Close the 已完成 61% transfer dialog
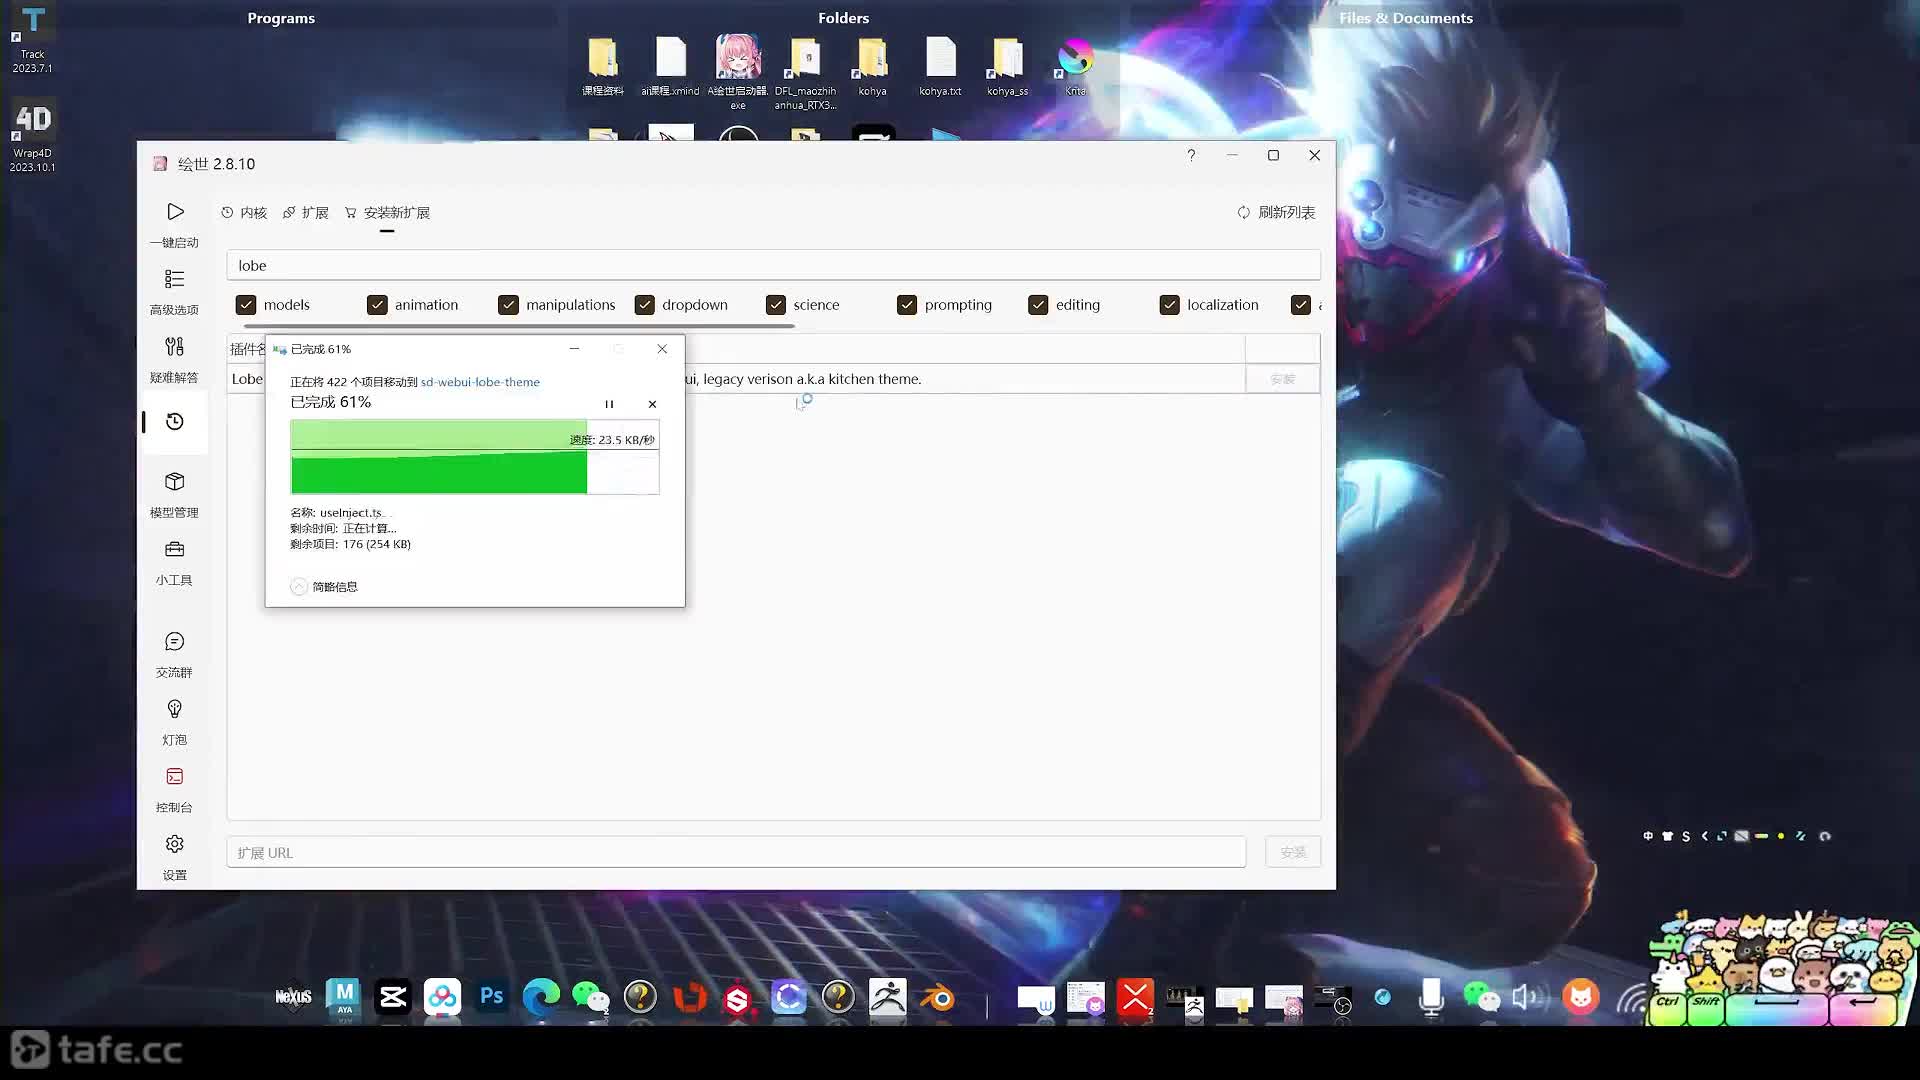 click(662, 349)
